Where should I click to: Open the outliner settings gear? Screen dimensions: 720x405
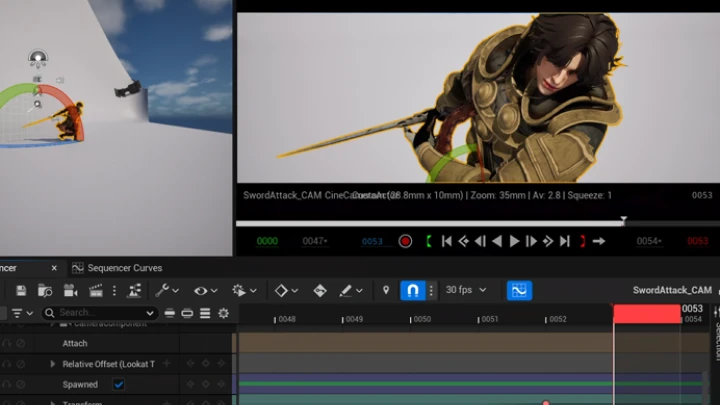(223, 313)
